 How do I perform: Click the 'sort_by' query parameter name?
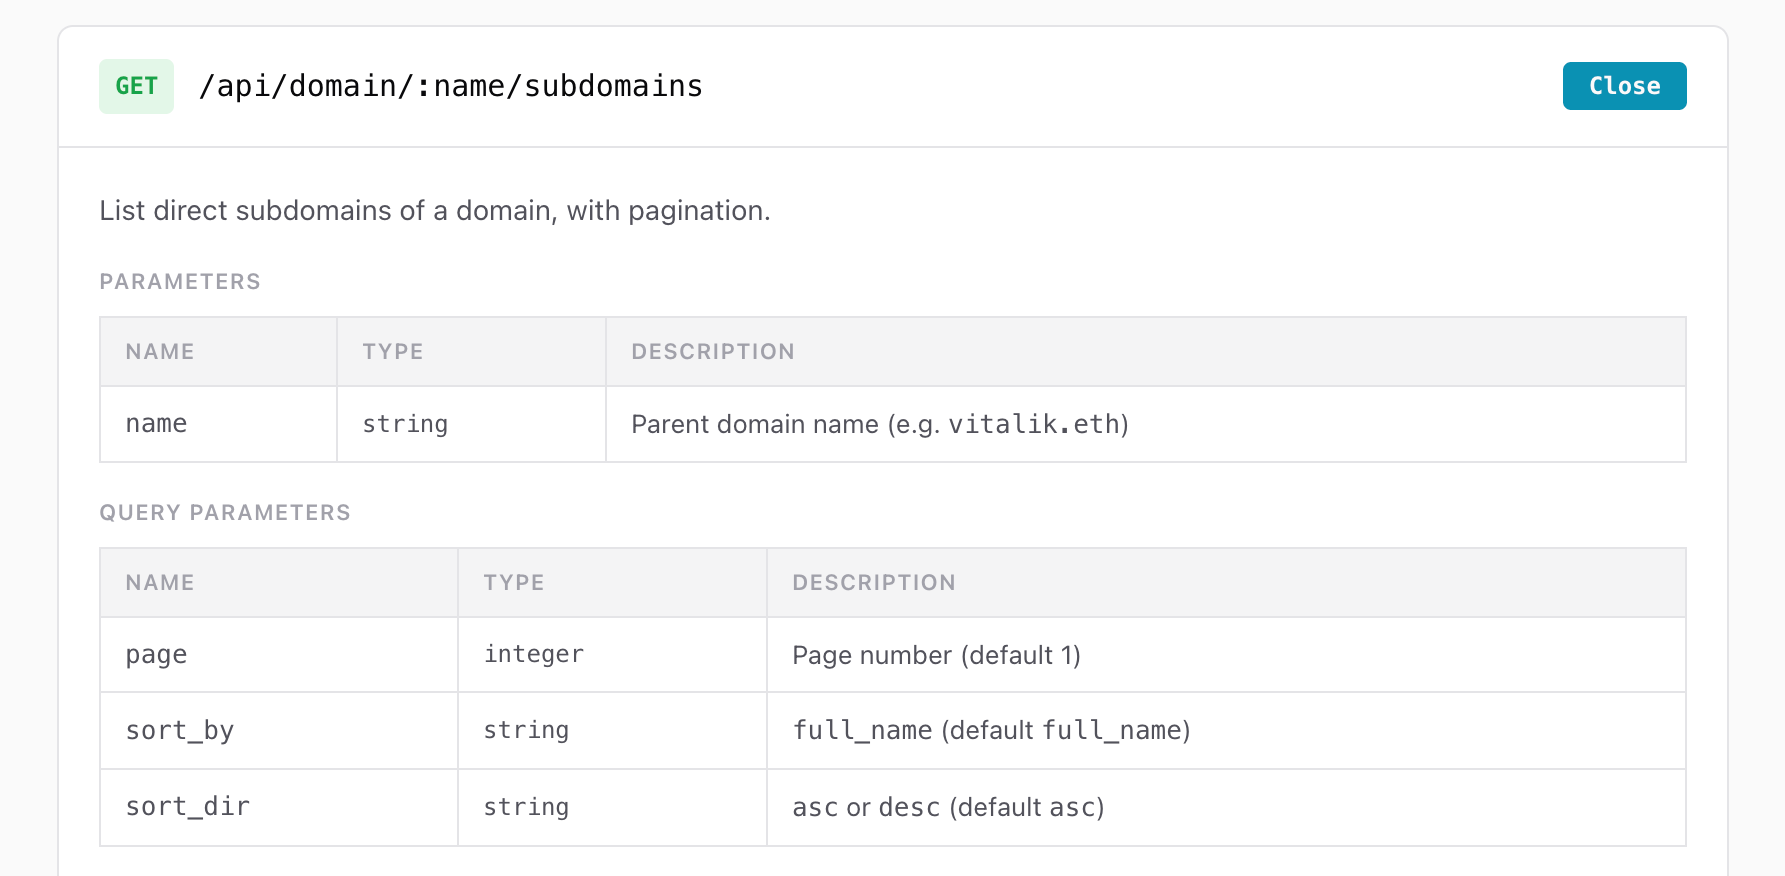(180, 731)
